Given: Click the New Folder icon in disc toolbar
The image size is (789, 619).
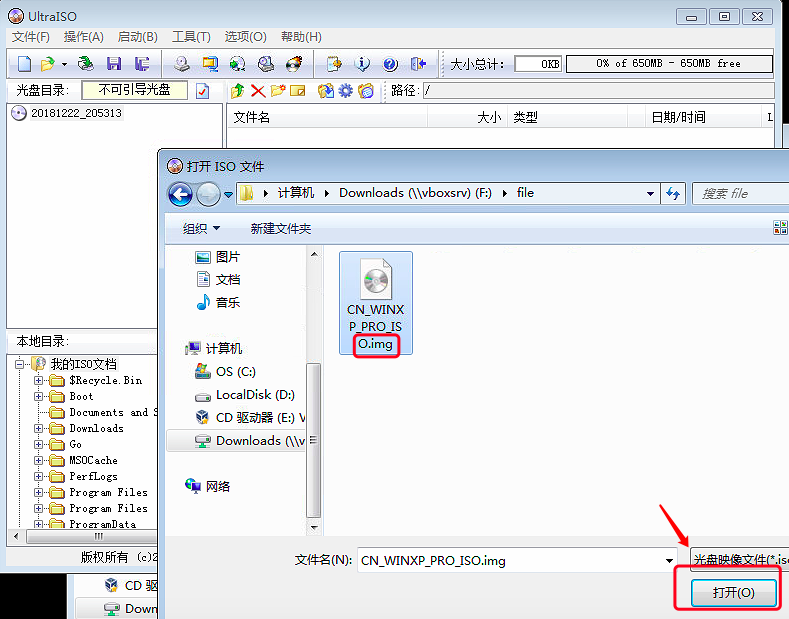Looking at the screenshot, I should tap(278, 91).
